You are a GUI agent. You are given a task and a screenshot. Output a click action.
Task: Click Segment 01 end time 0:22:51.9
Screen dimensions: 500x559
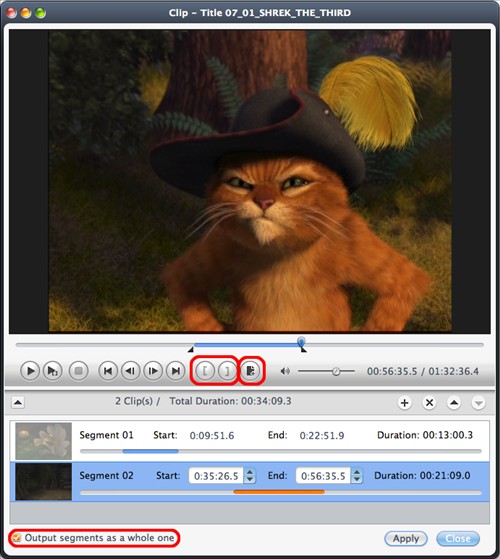tap(322, 435)
